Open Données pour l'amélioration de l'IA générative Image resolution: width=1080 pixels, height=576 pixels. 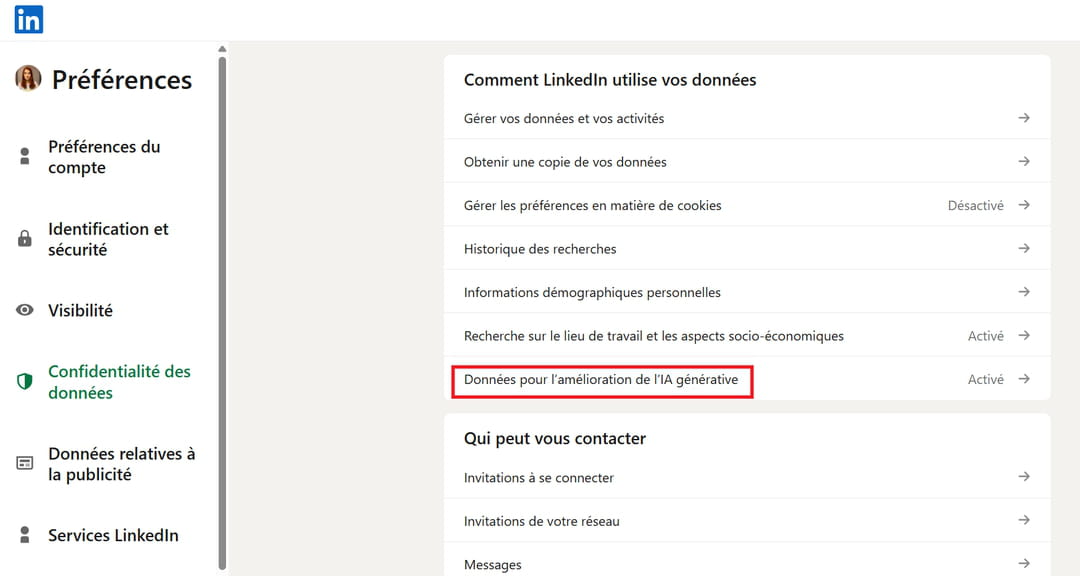601,380
